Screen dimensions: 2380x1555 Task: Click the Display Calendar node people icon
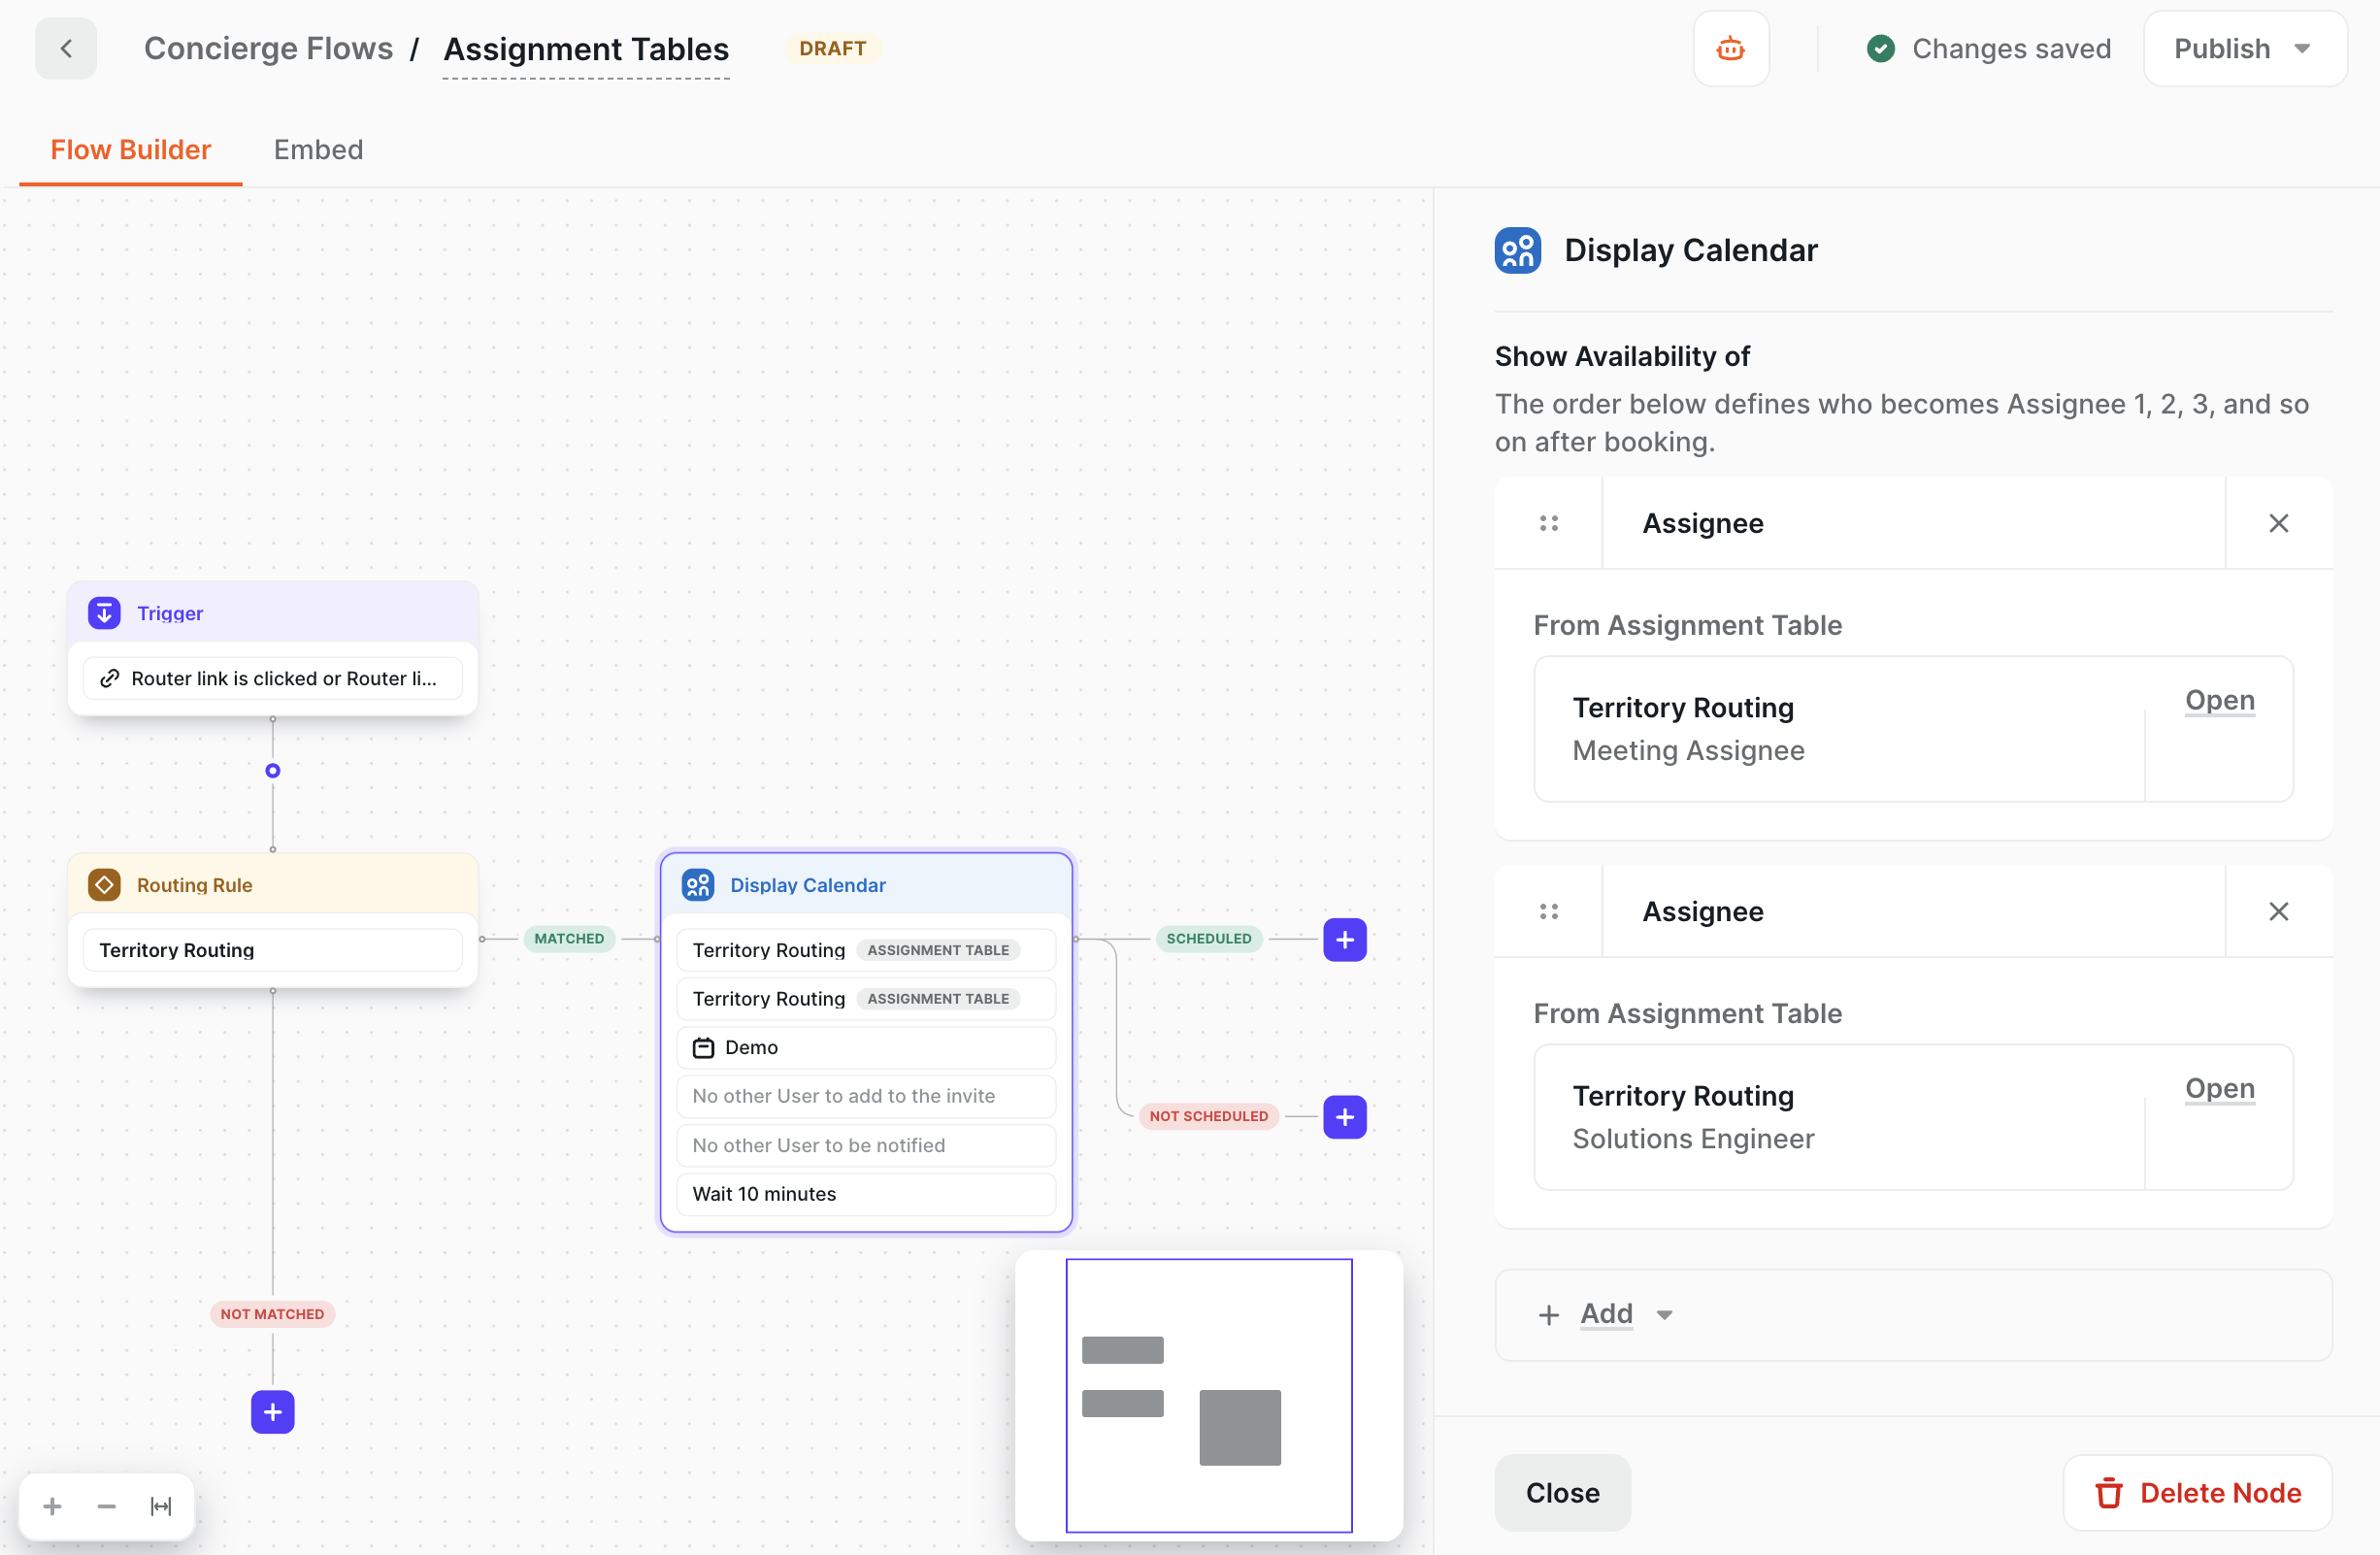coord(698,885)
